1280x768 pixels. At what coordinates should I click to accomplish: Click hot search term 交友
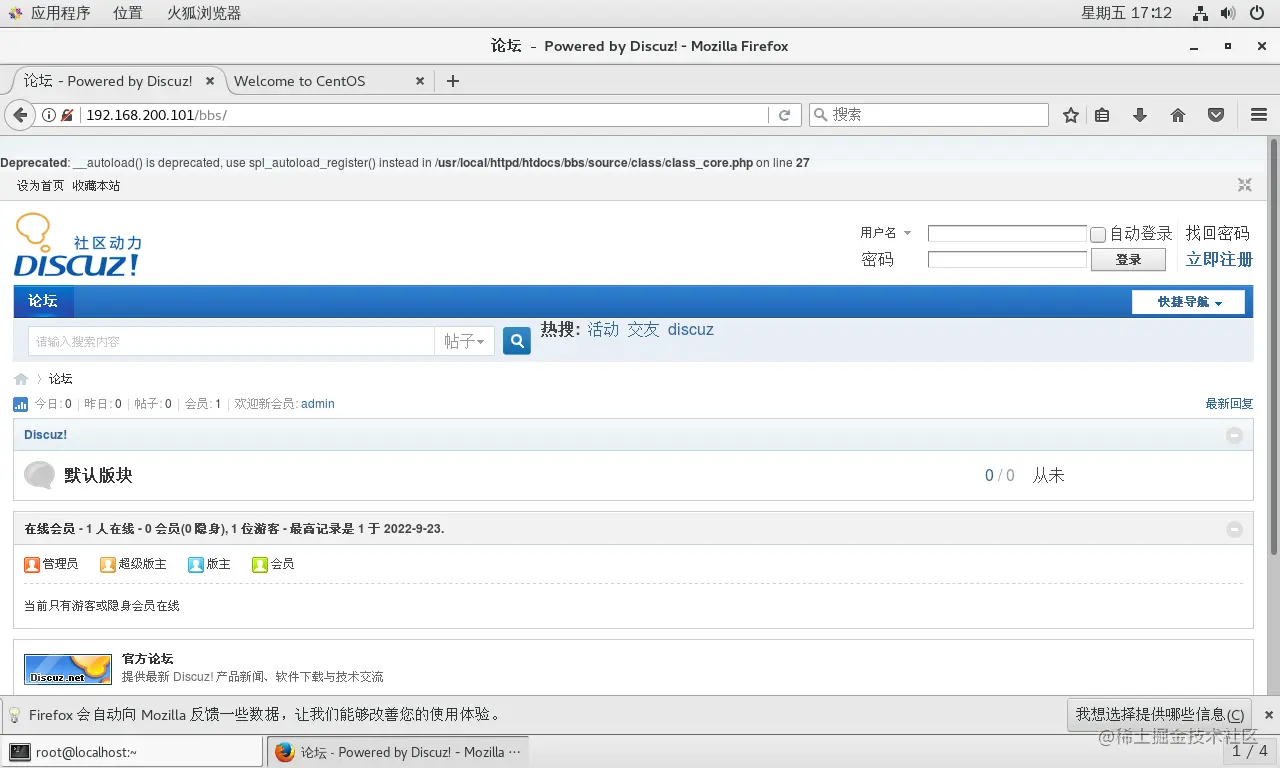[643, 330]
